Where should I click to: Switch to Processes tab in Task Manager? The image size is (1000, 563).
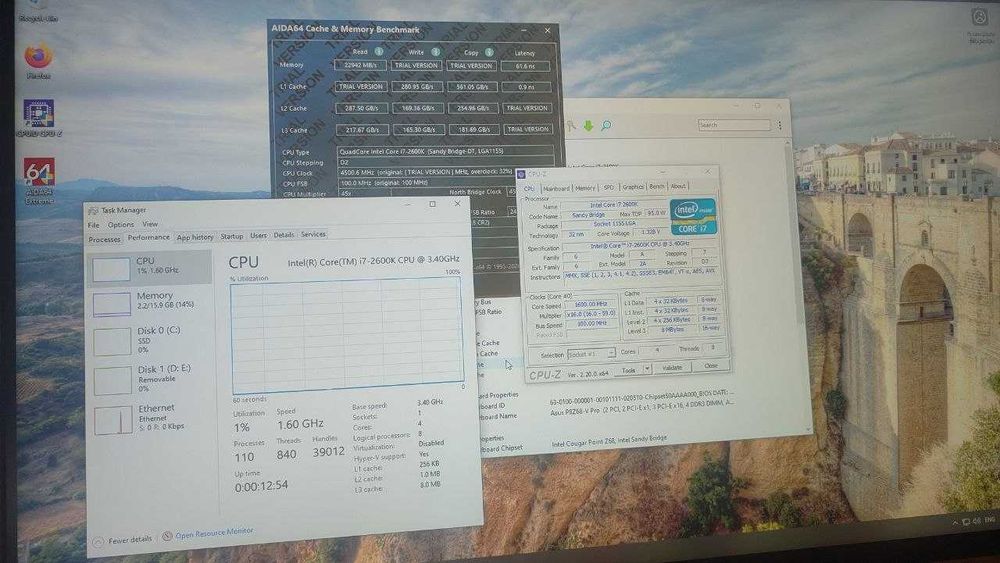click(105, 239)
